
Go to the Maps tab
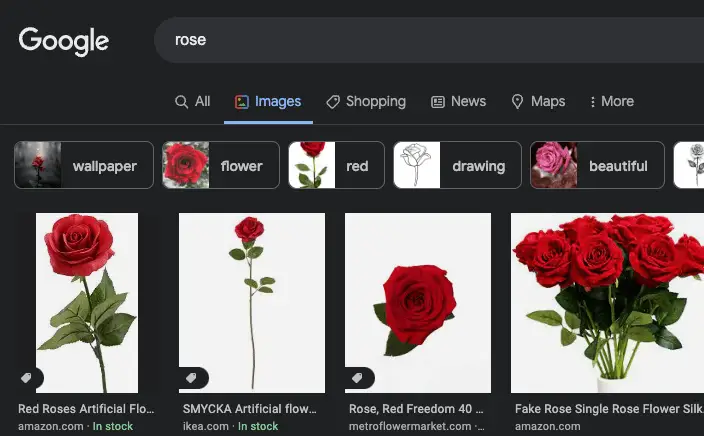click(x=538, y=101)
